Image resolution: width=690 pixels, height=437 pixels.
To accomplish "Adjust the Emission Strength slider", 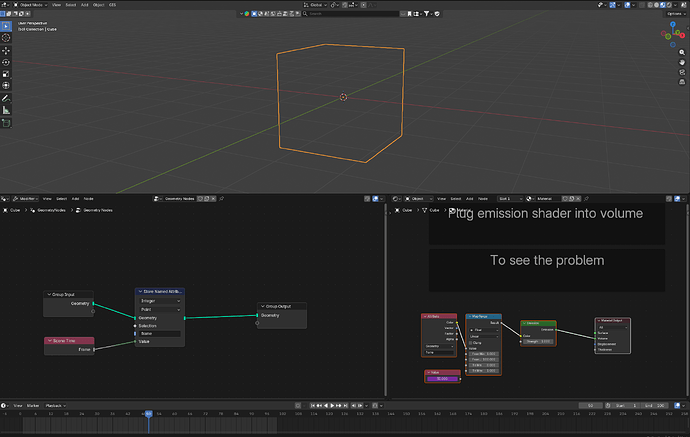I will point(538,342).
